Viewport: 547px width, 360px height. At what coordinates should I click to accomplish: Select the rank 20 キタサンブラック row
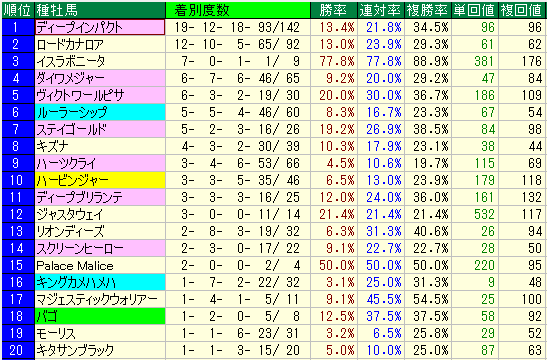click(274, 350)
